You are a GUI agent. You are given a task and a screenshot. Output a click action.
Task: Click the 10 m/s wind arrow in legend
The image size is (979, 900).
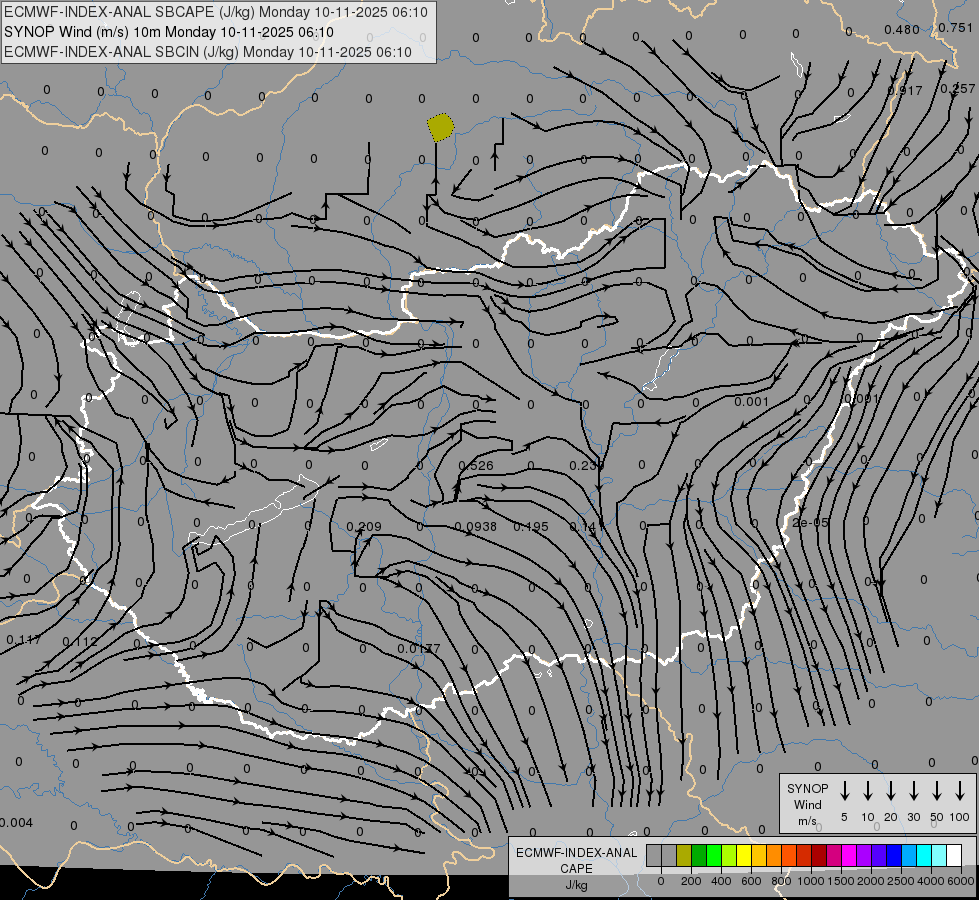point(868,791)
